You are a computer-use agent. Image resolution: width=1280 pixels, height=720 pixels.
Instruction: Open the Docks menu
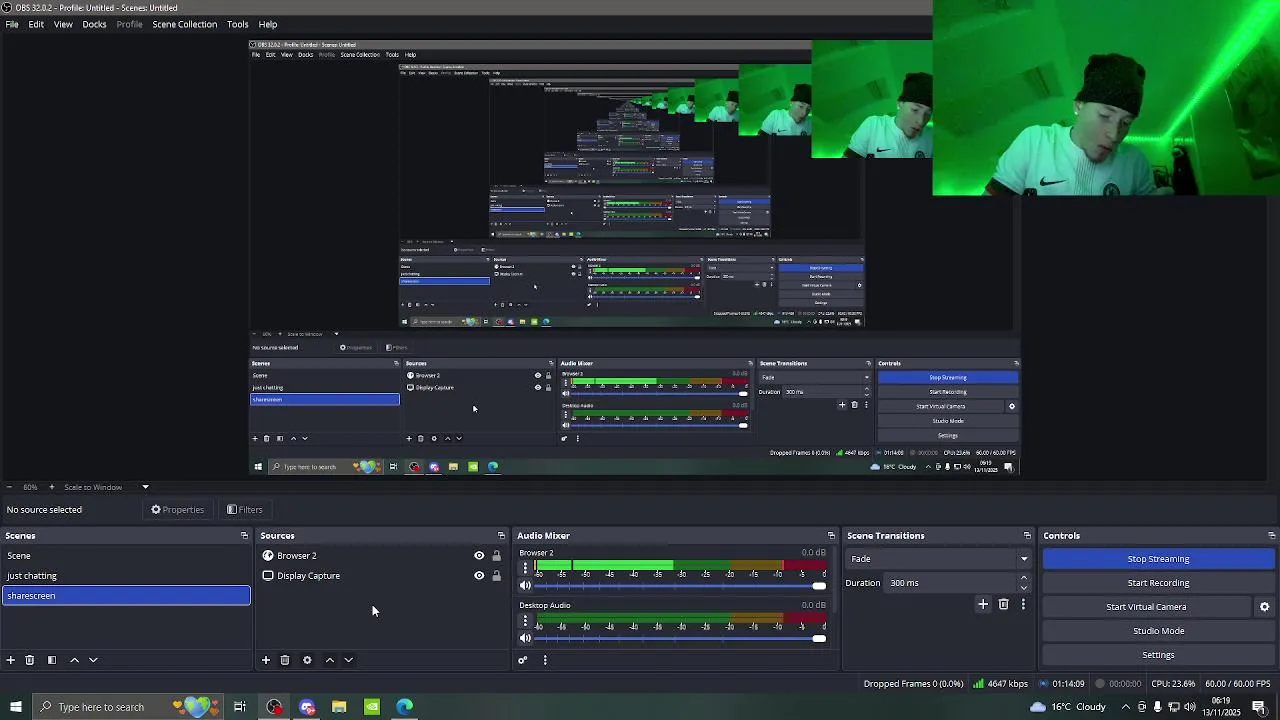point(94,24)
